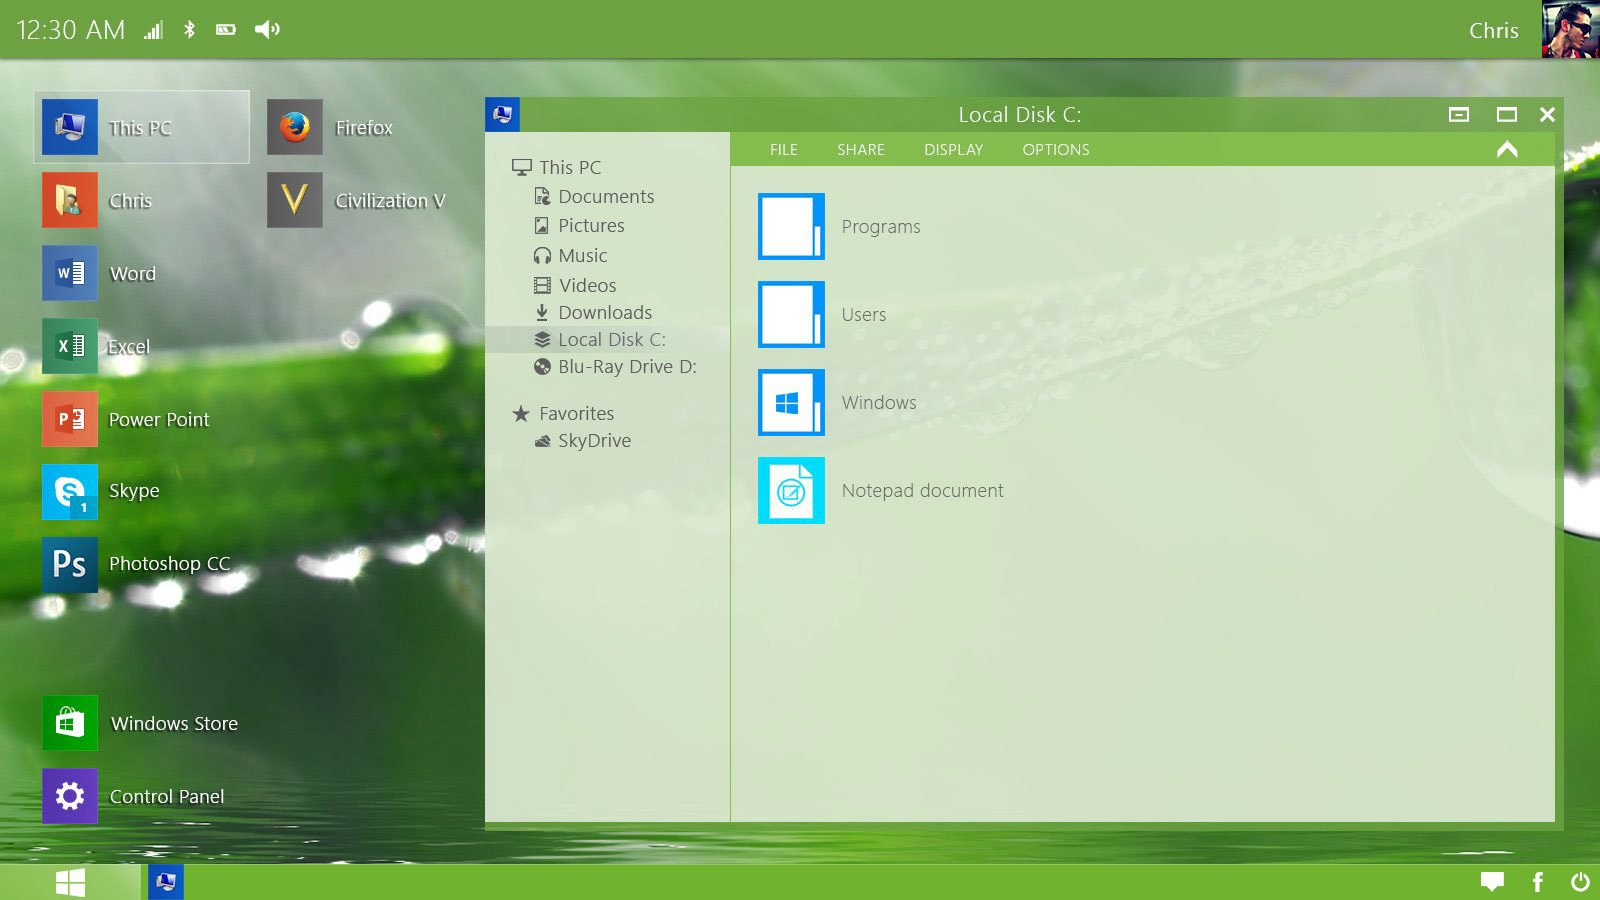Image resolution: width=1600 pixels, height=900 pixels.
Task: Open the Excel shortcut icon
Action: point(70,346)
